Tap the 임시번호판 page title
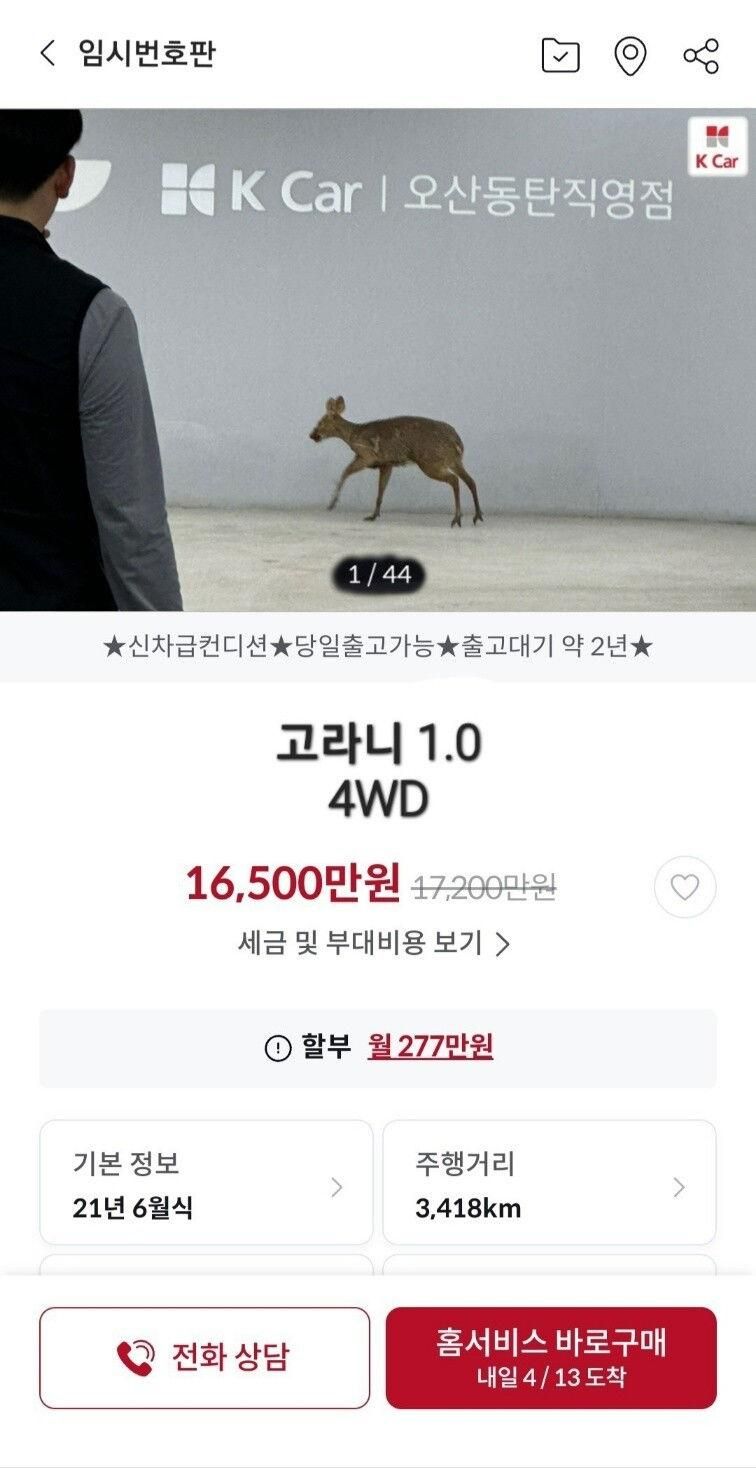Viewport: 756px width, 1468px height. tap(146, 53)
